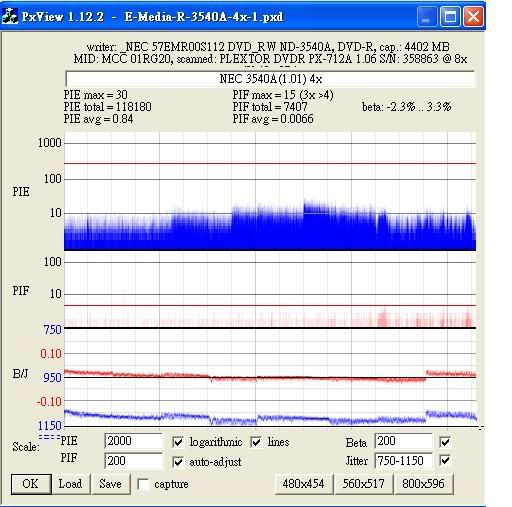Click the PIF graph axis label

pyautogui.click(x=21, y=291)
